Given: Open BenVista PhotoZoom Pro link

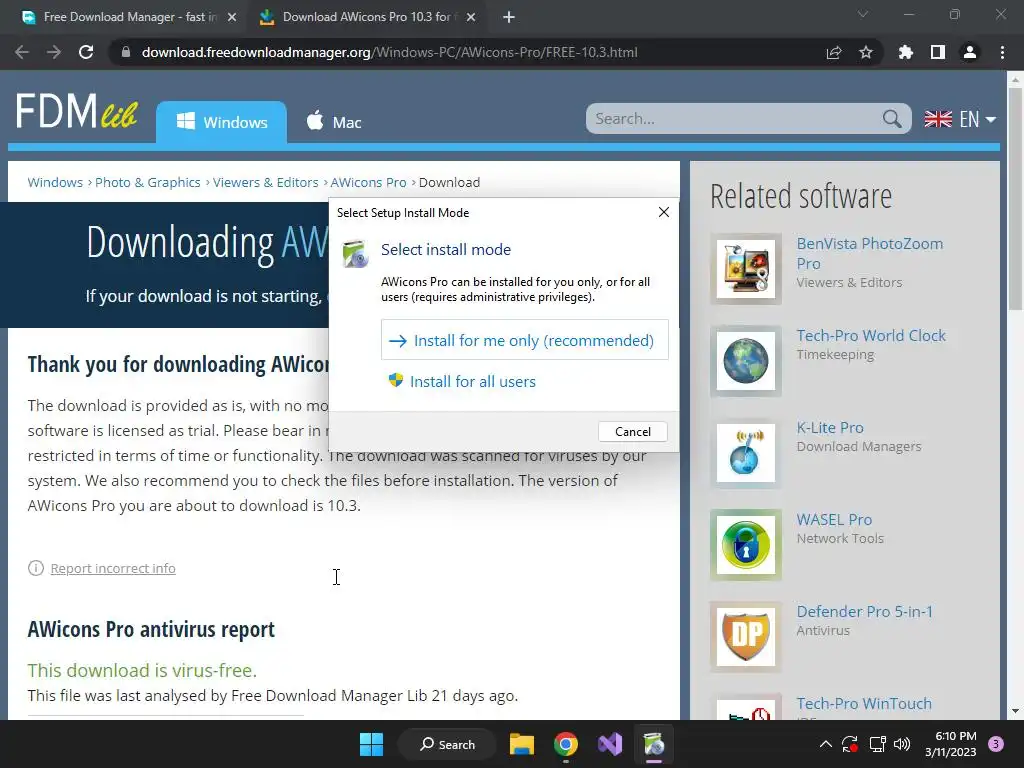Looking at the screenshot, I should 869,253.
